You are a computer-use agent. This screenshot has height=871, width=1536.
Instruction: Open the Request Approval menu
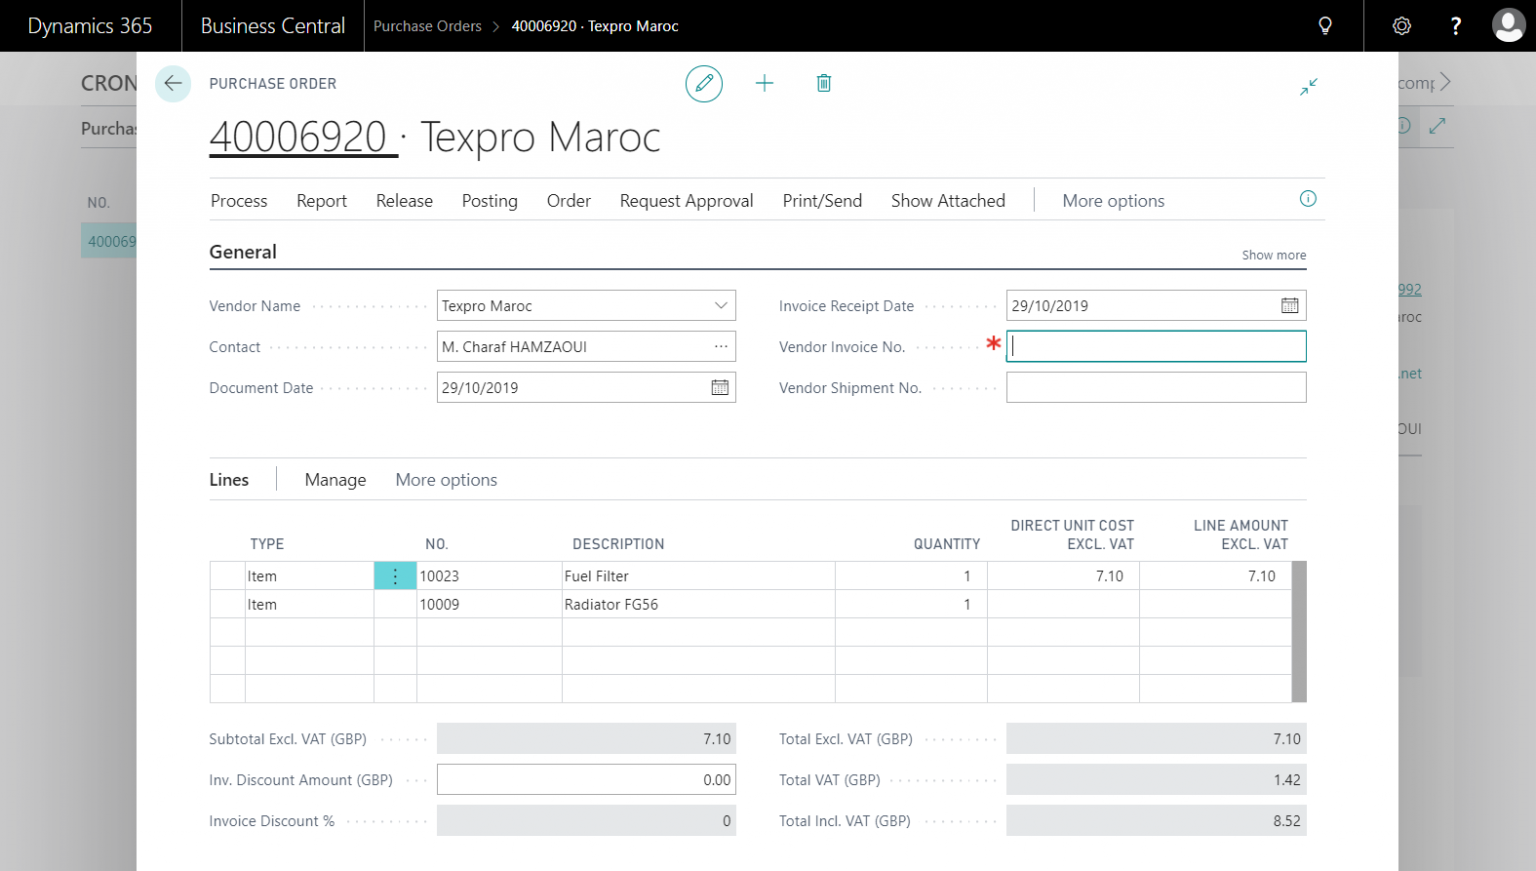click(686, 201)
